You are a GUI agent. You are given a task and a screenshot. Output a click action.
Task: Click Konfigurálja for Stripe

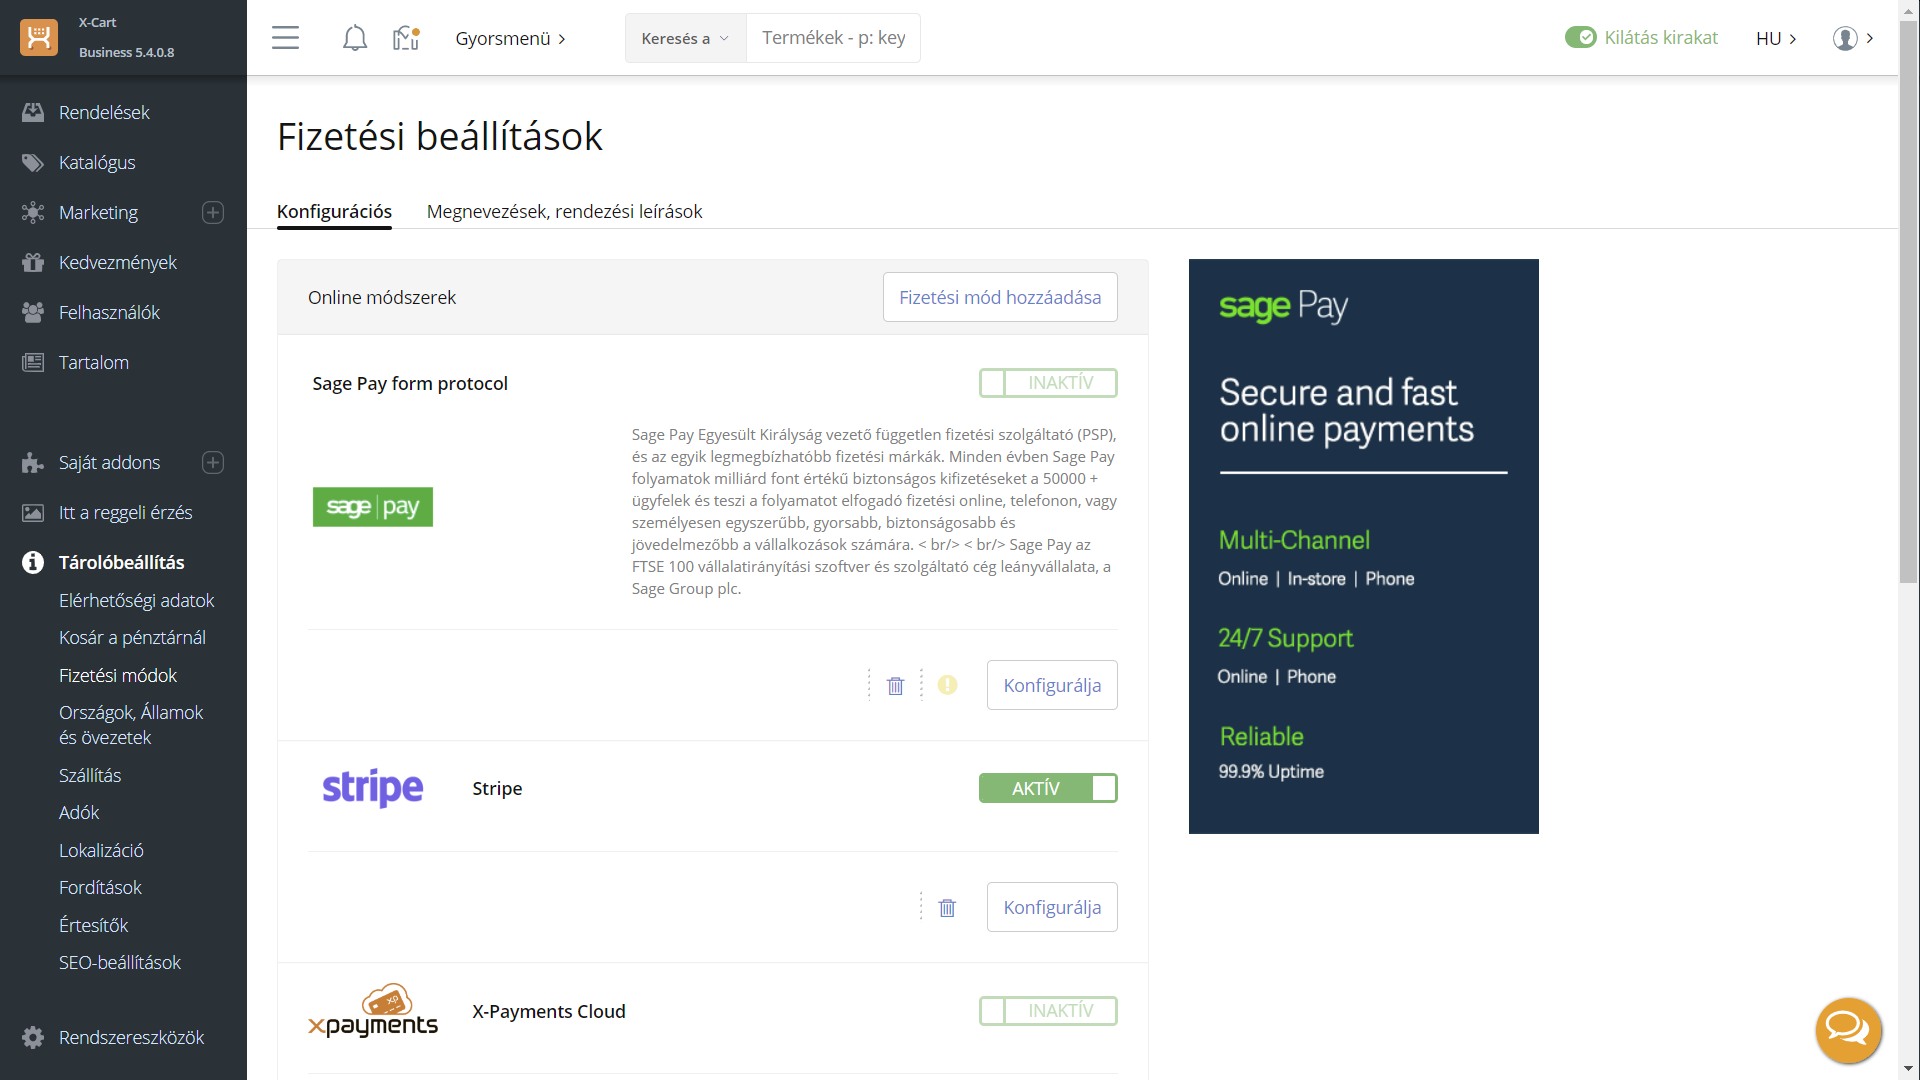click(x=1052, y=907)
